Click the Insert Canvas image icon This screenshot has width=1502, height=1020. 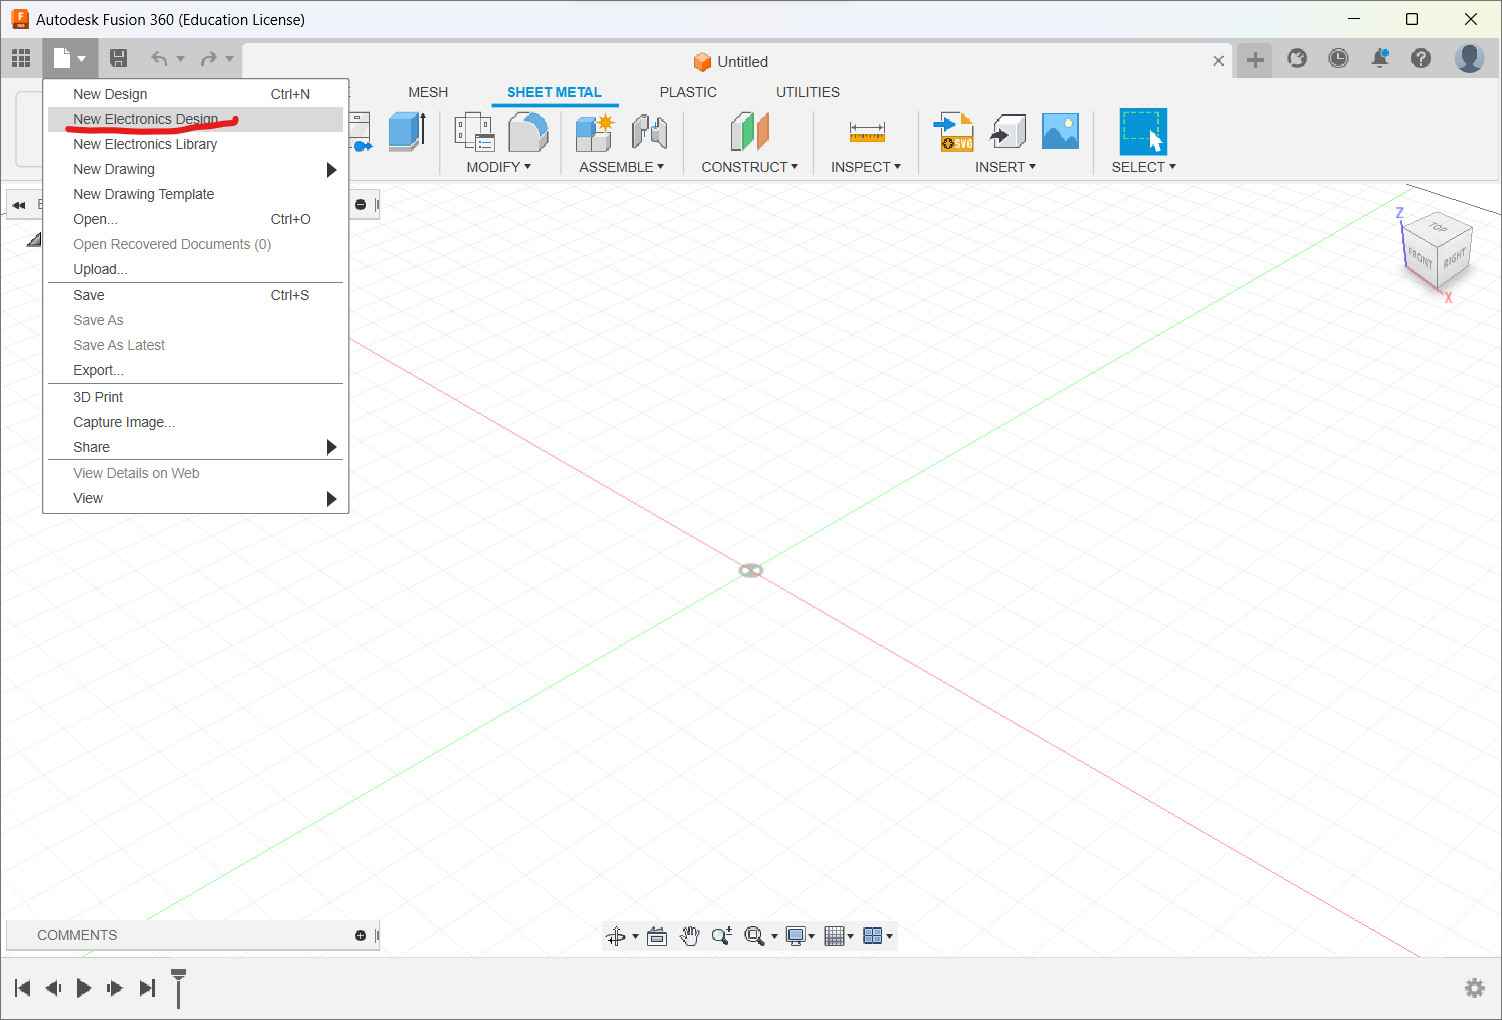pos(1060,132)
